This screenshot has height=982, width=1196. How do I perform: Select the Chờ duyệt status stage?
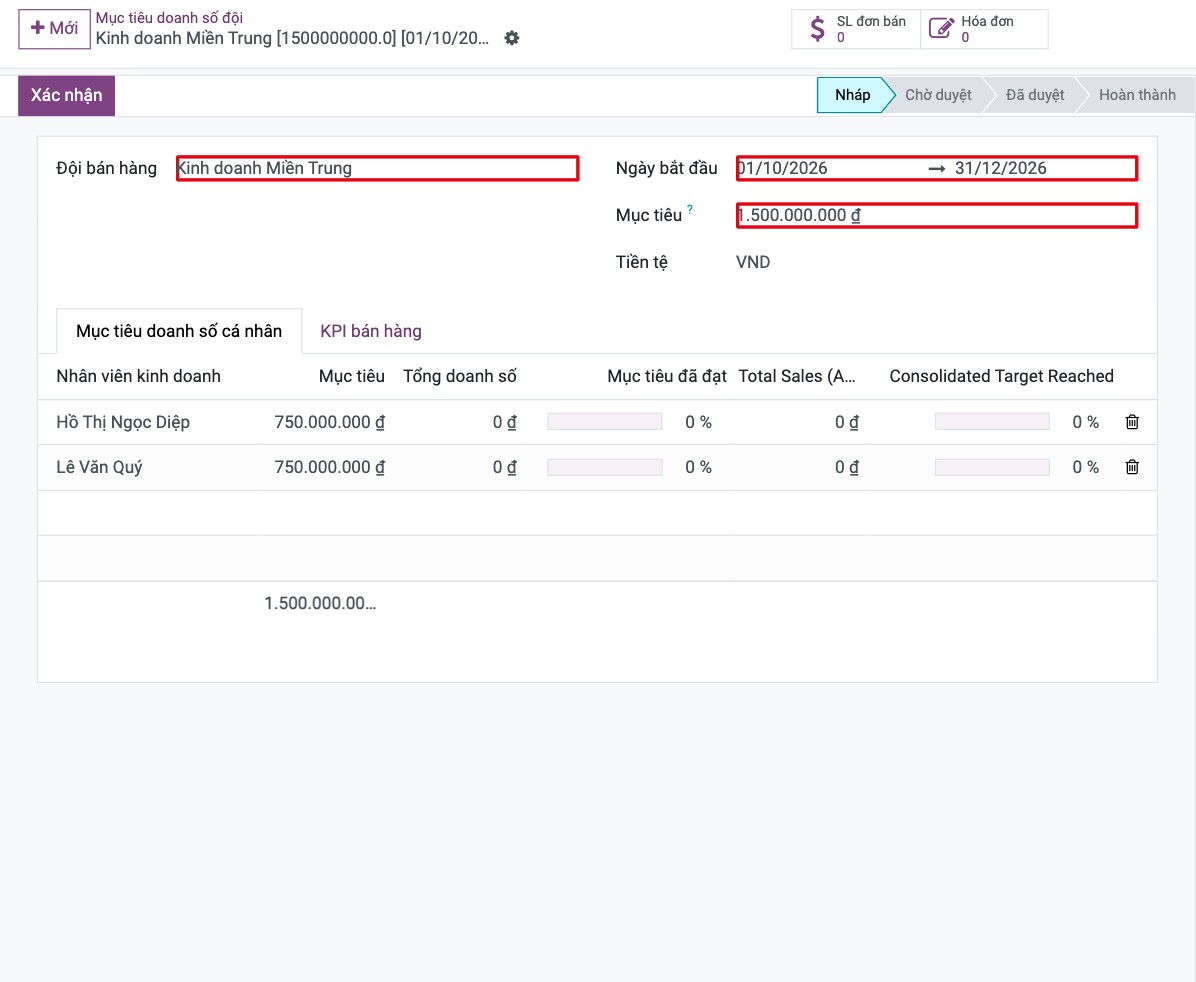[x=938, y=95]
